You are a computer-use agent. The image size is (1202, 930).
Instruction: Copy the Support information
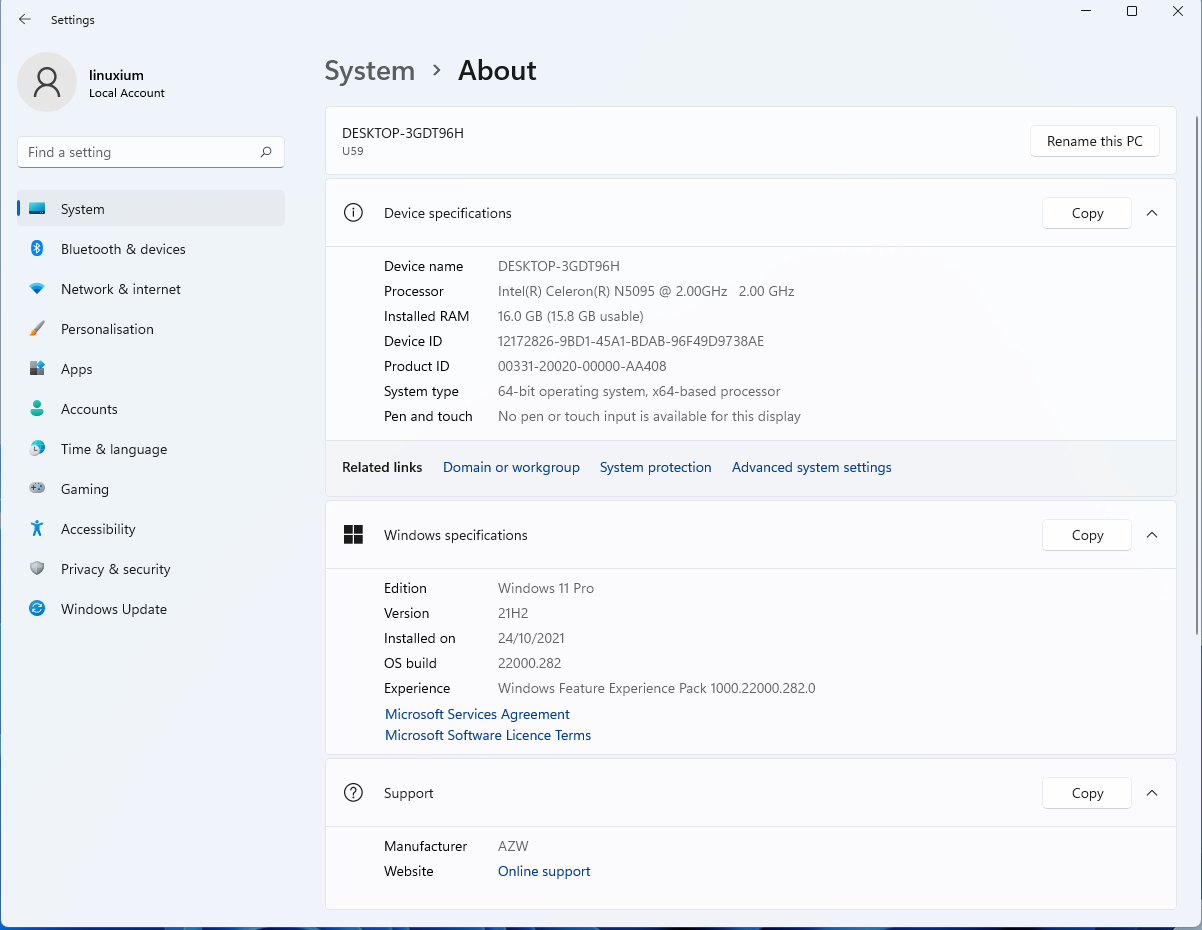click(1087, 793)
